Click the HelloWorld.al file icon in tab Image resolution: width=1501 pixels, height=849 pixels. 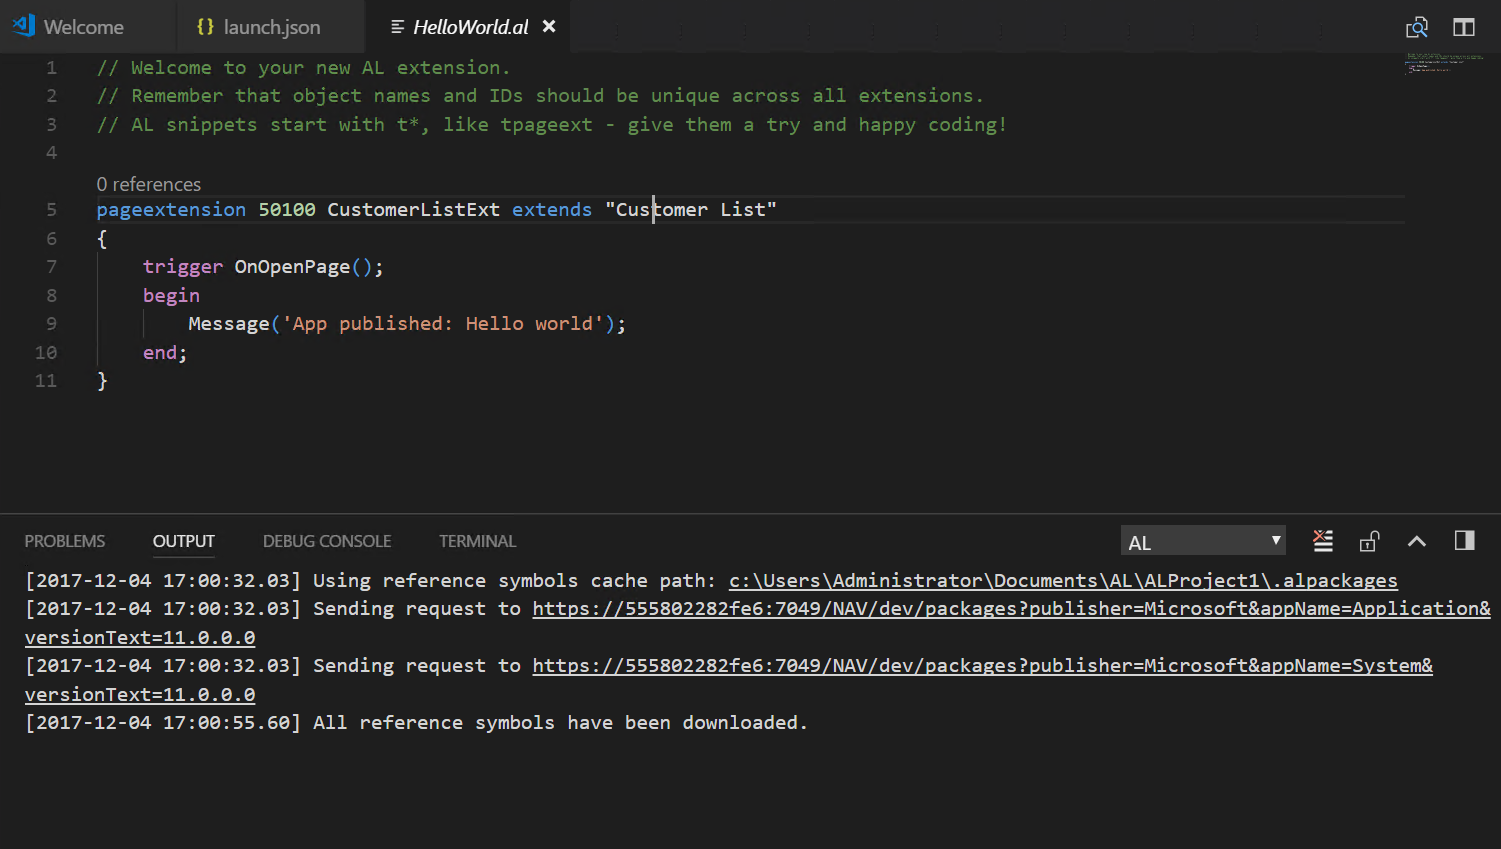[395, 27]
